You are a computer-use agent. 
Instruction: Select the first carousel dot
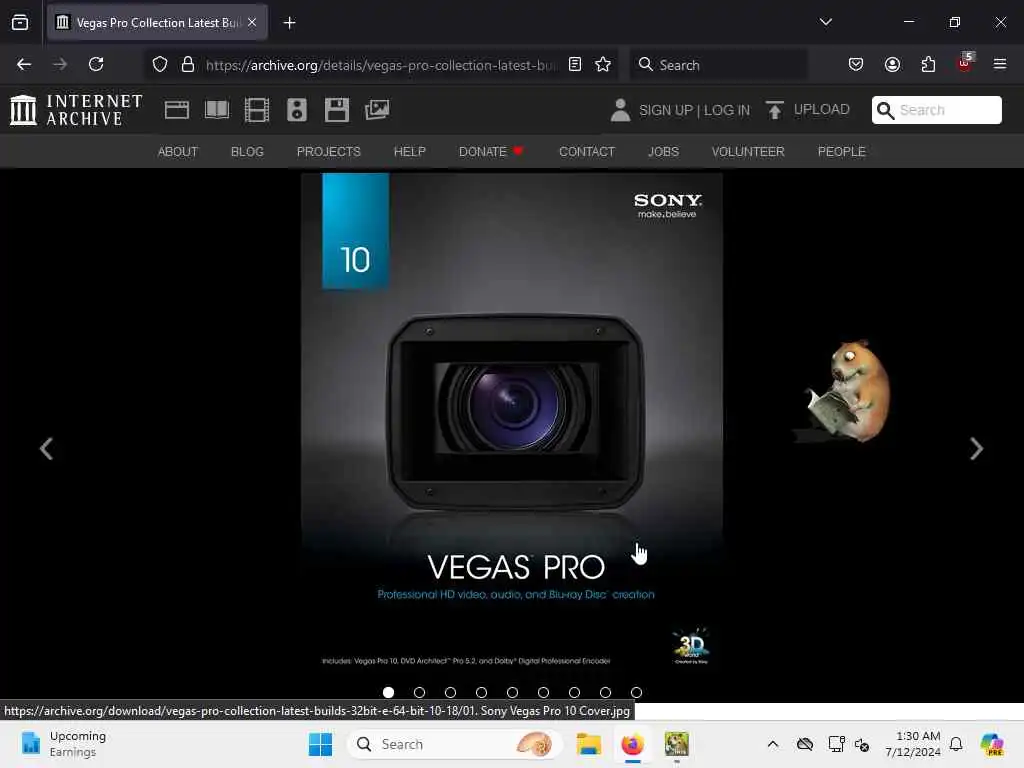pos(389,692)
